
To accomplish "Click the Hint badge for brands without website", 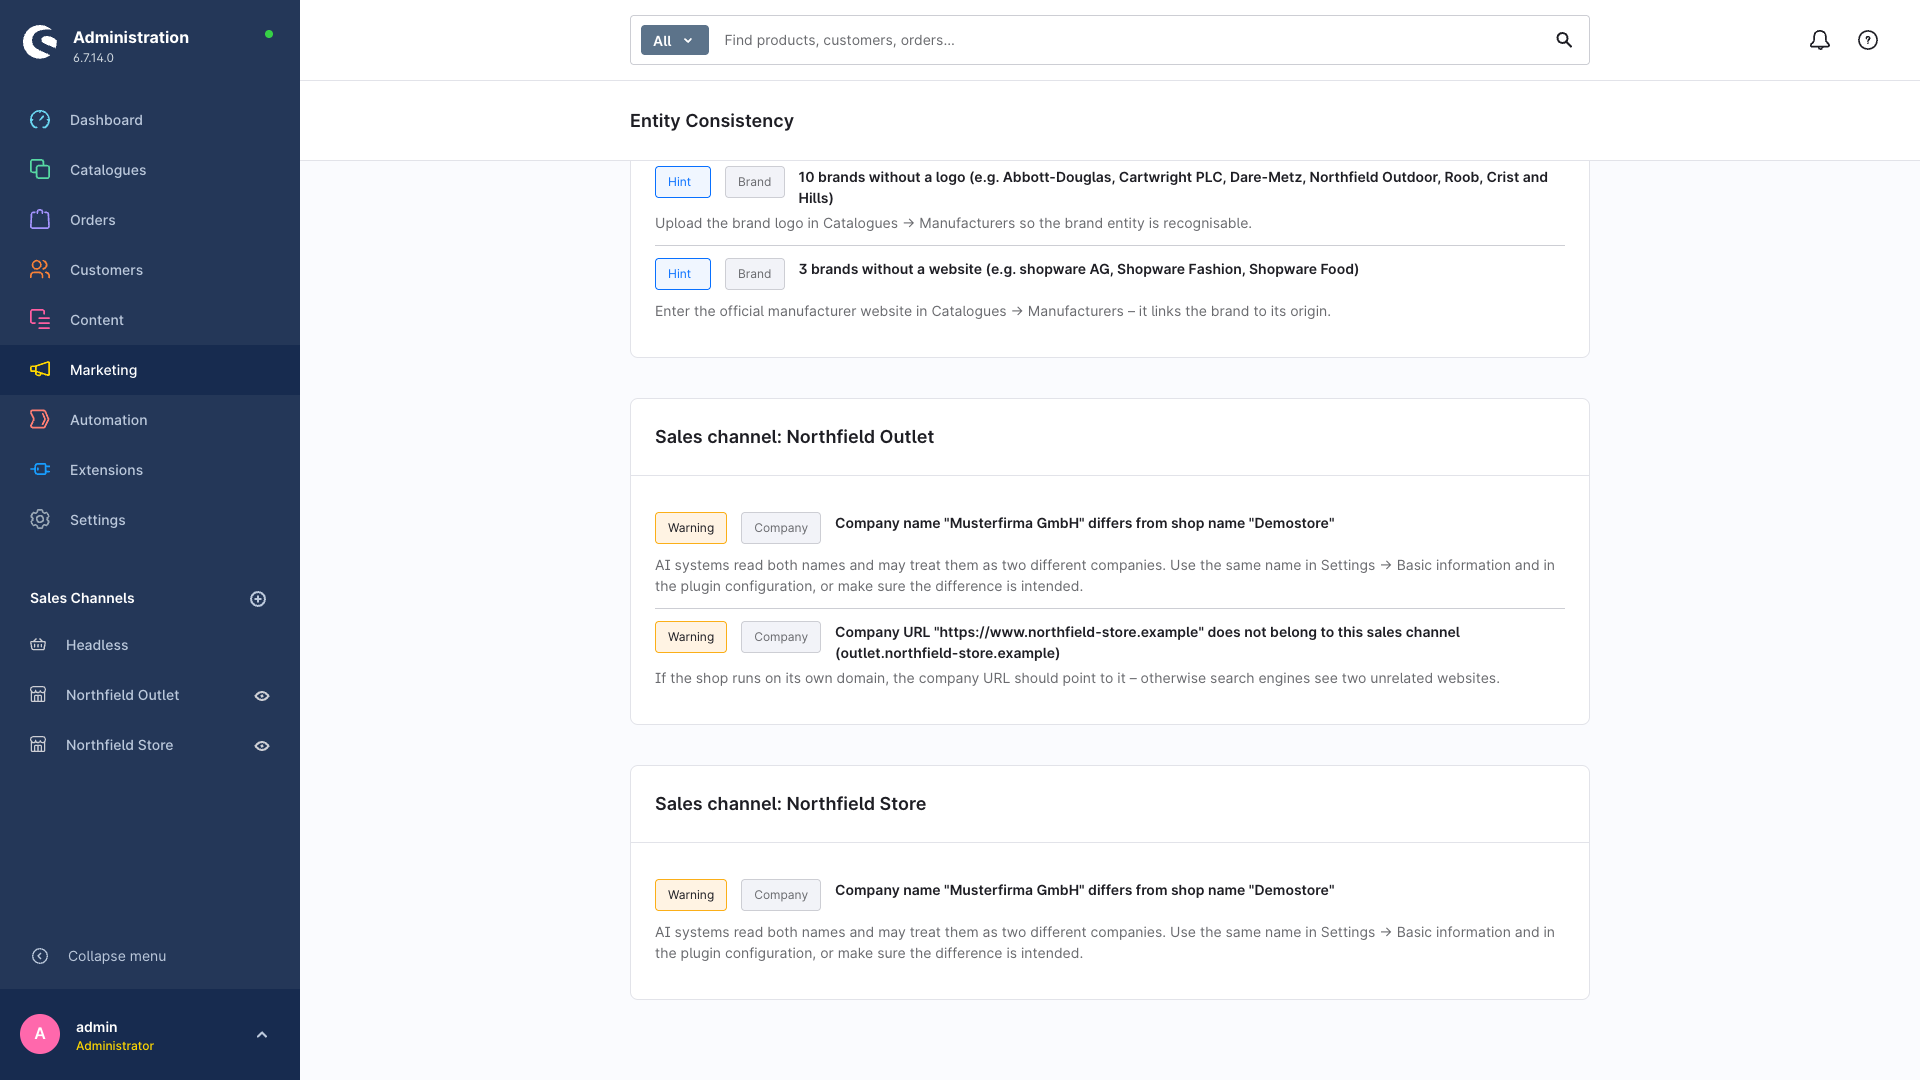I will (683, 274).
